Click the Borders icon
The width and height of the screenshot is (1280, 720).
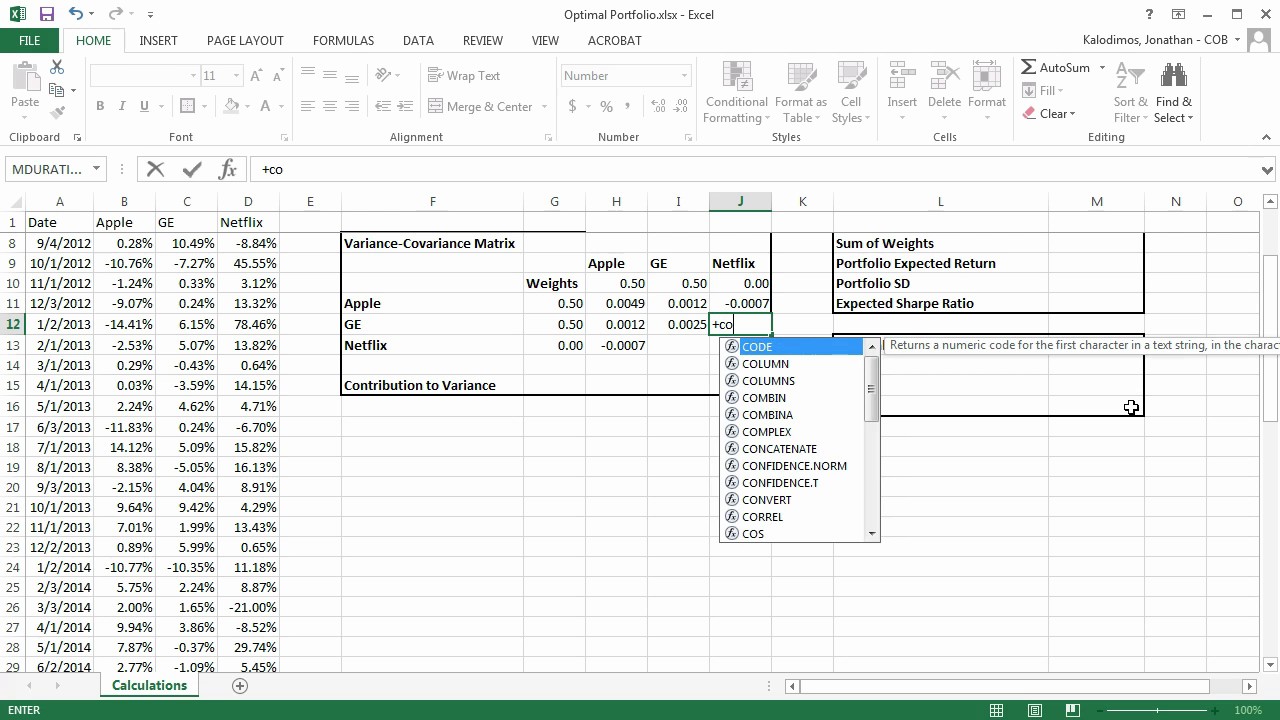(187, 106)
